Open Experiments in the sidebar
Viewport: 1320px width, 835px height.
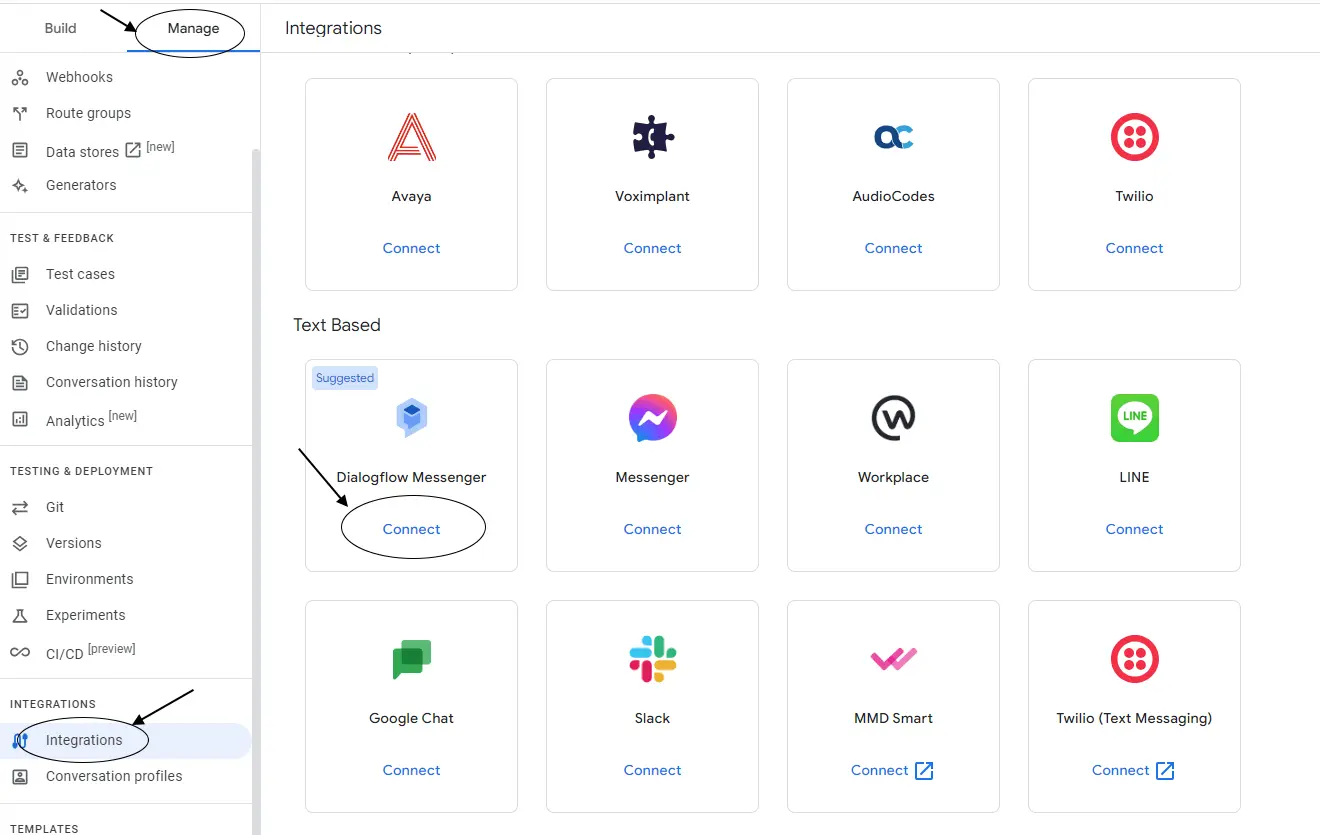point(86,615)
